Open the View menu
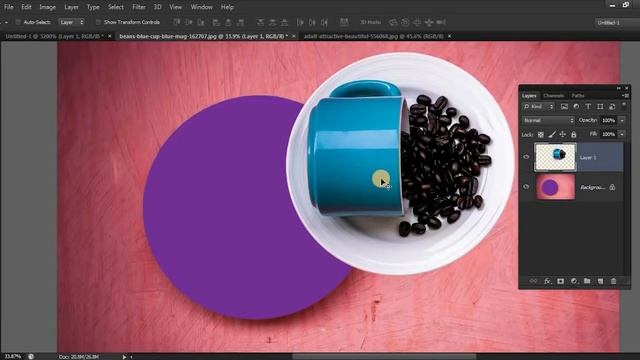Screen dimensions: 640x360 [x=176, y=7]
